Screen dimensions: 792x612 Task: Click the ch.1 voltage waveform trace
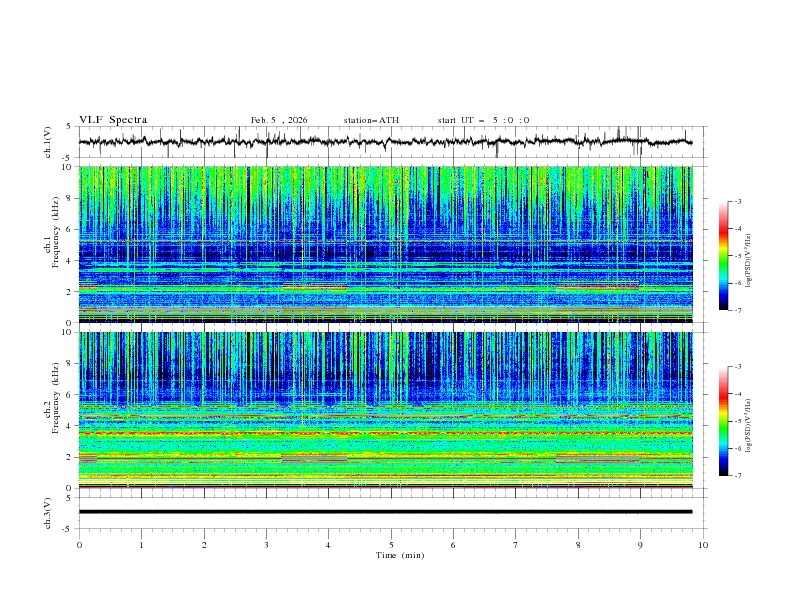coord(385,142)
